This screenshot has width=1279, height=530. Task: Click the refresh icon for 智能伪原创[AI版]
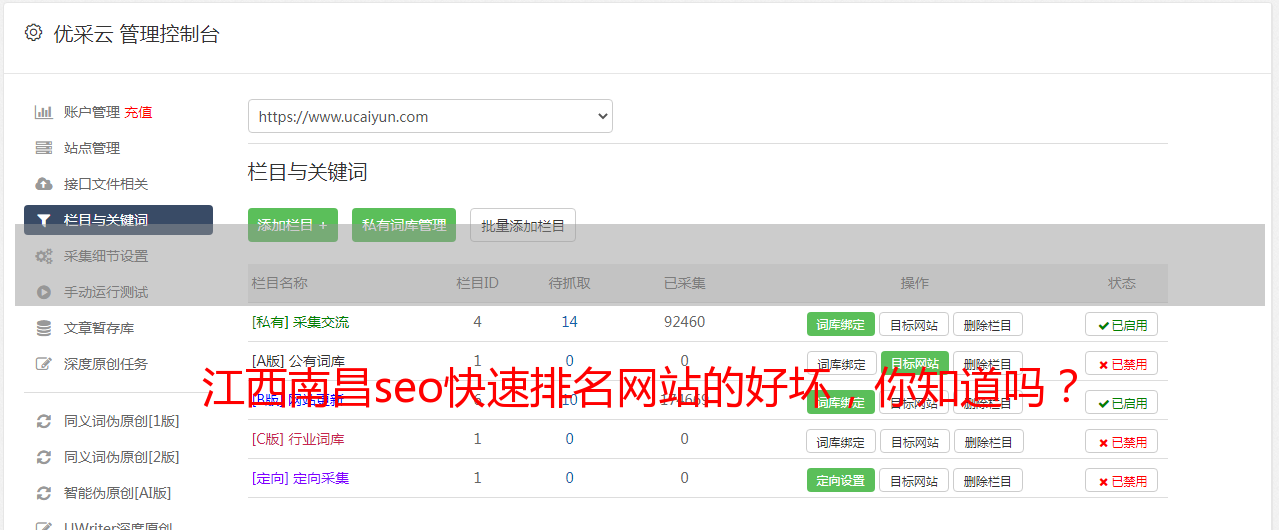tap(44, 493)
